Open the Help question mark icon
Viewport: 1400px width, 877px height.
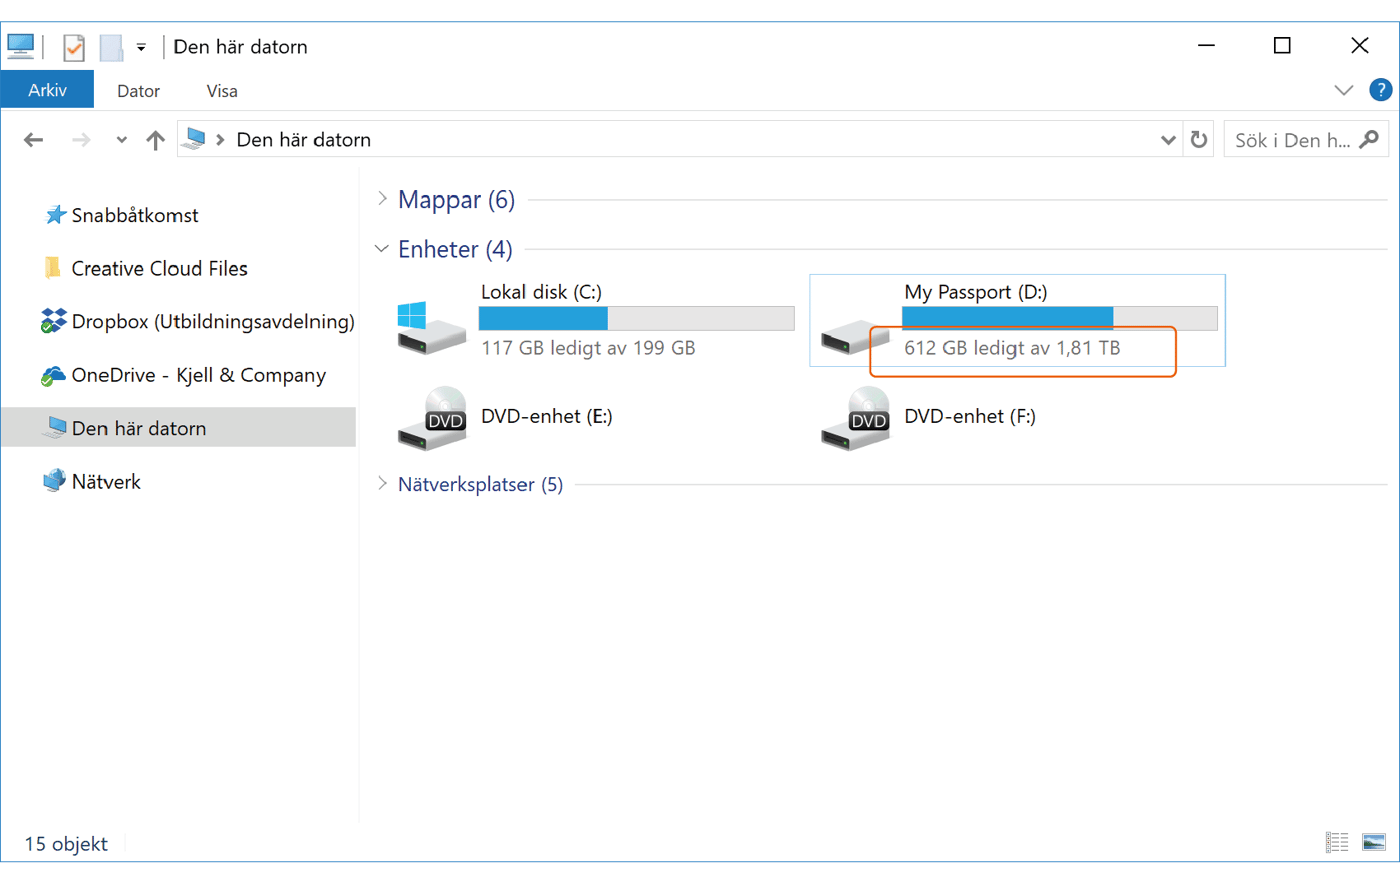coord(1380,90)
